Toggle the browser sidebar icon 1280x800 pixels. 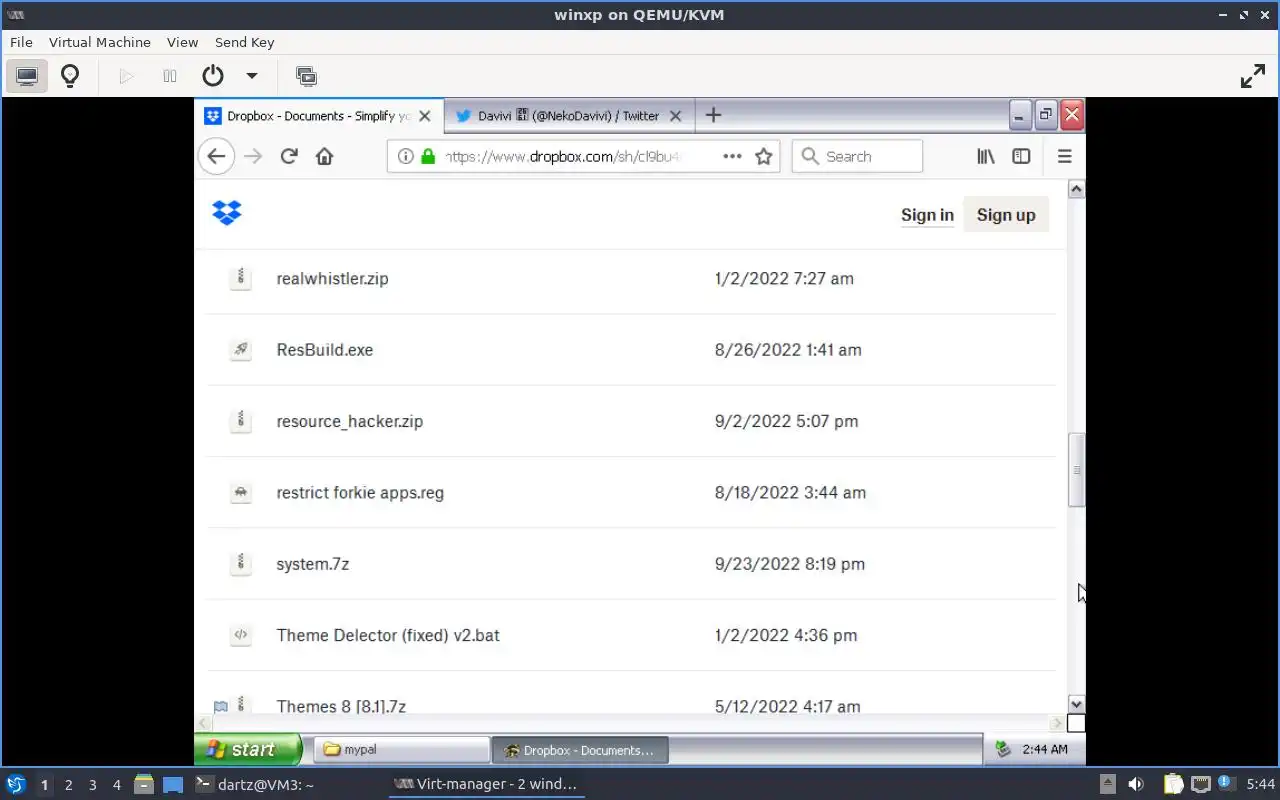point(1021,156)
